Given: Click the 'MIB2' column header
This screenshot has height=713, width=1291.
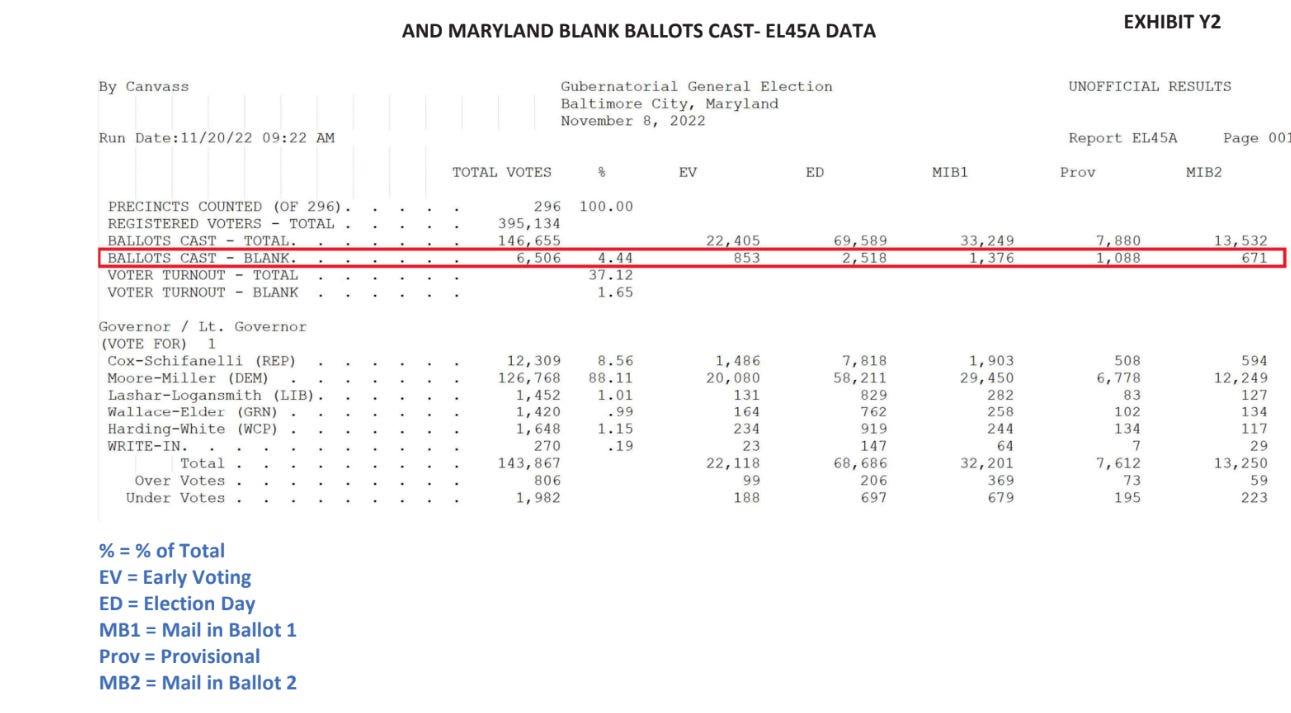Looking at the screenshot, I should click(x=1204, y=172).
